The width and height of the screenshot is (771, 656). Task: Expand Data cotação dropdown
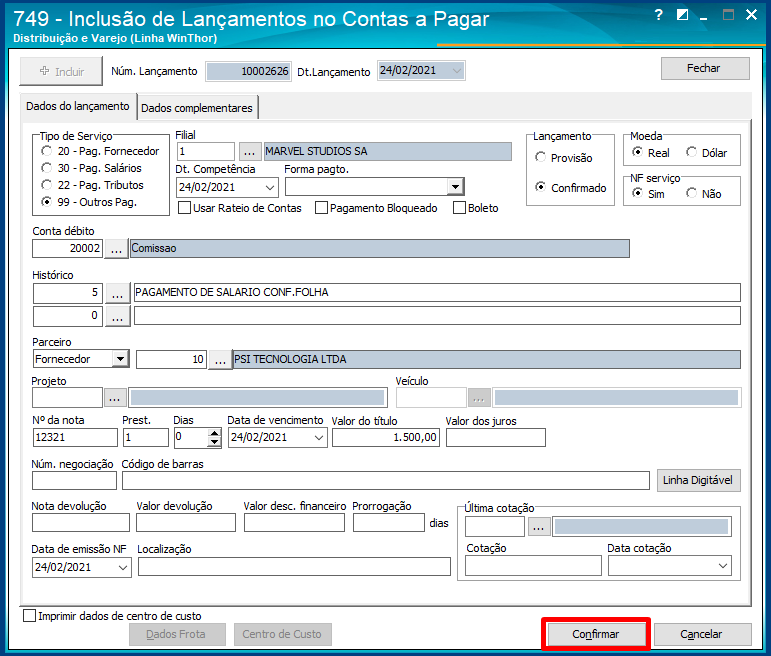click(x=723, y=566)
